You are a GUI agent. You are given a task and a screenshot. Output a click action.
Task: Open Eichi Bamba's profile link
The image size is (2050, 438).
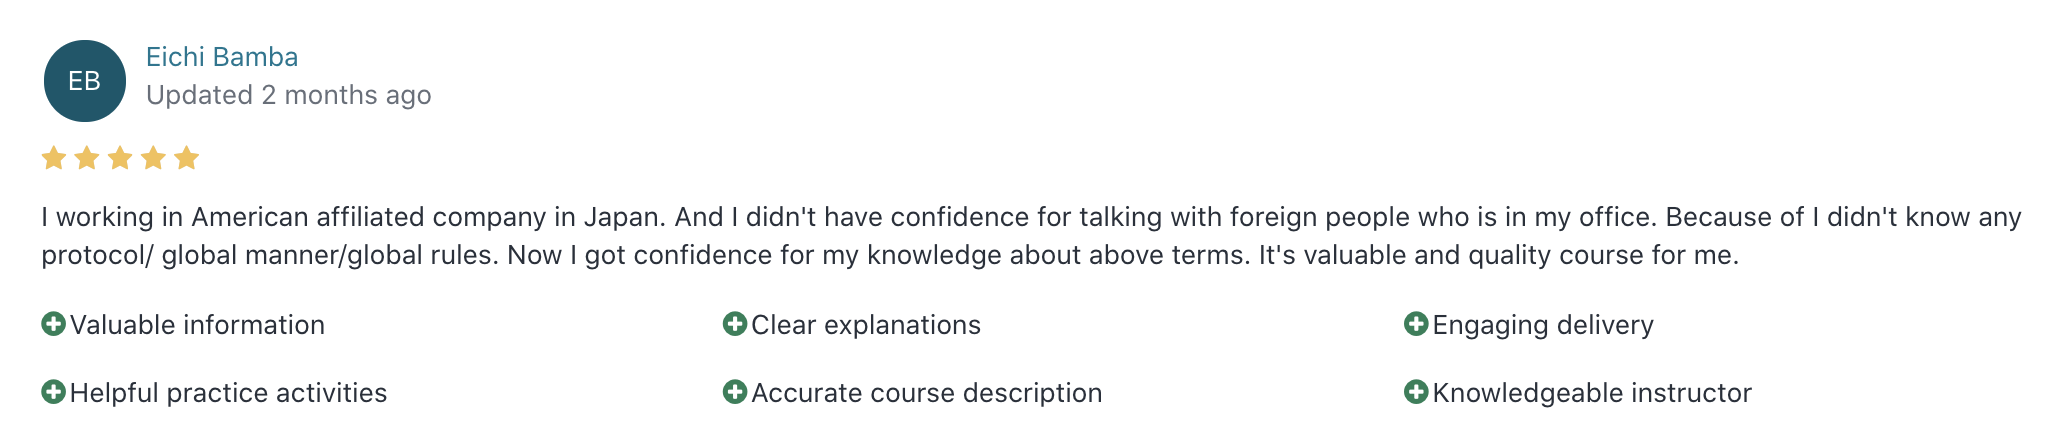tap(222, 57)
